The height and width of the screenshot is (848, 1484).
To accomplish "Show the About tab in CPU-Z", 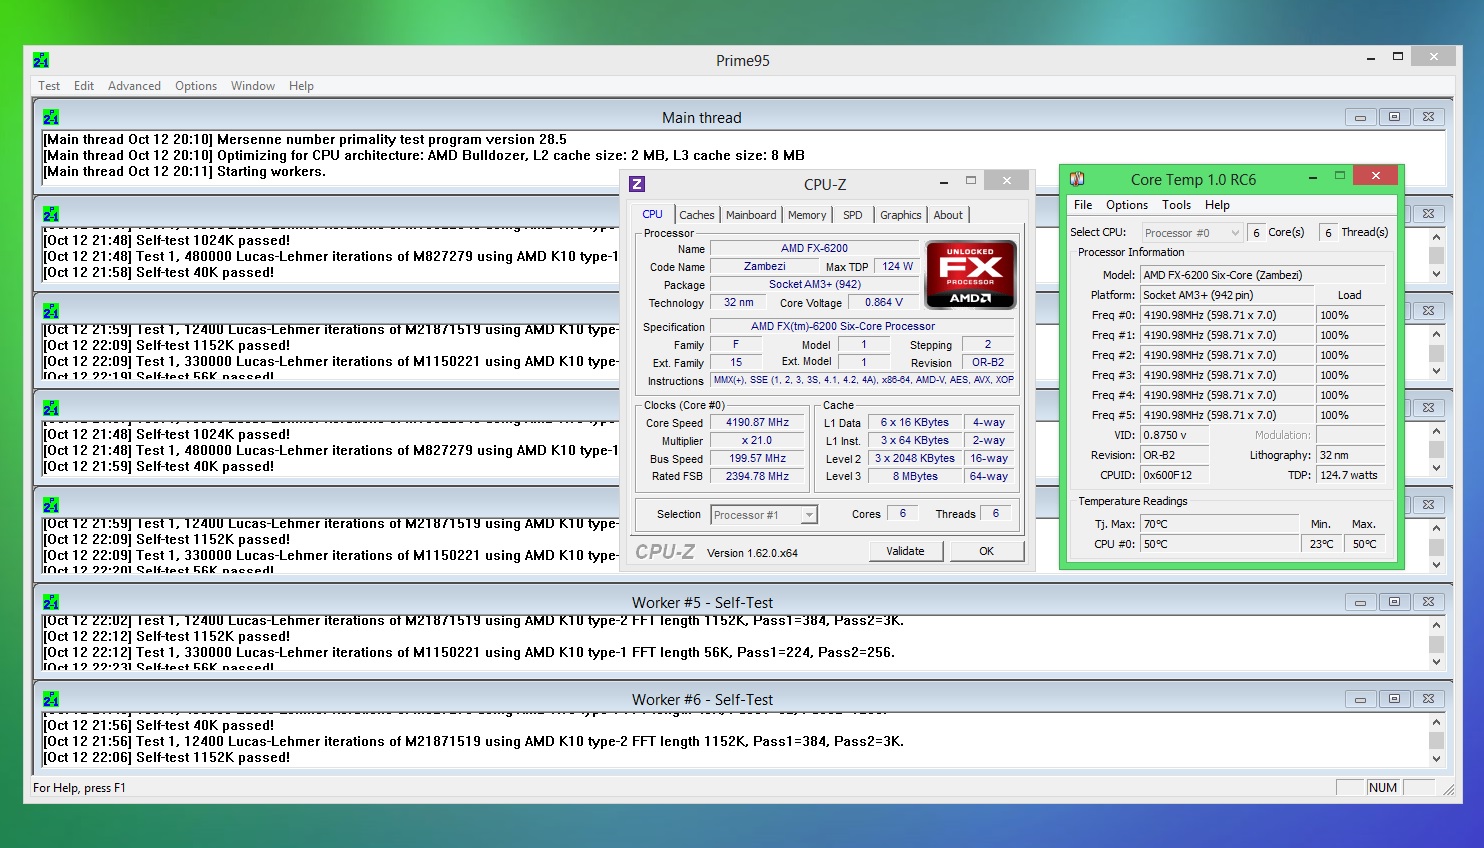I will (948, 215).
